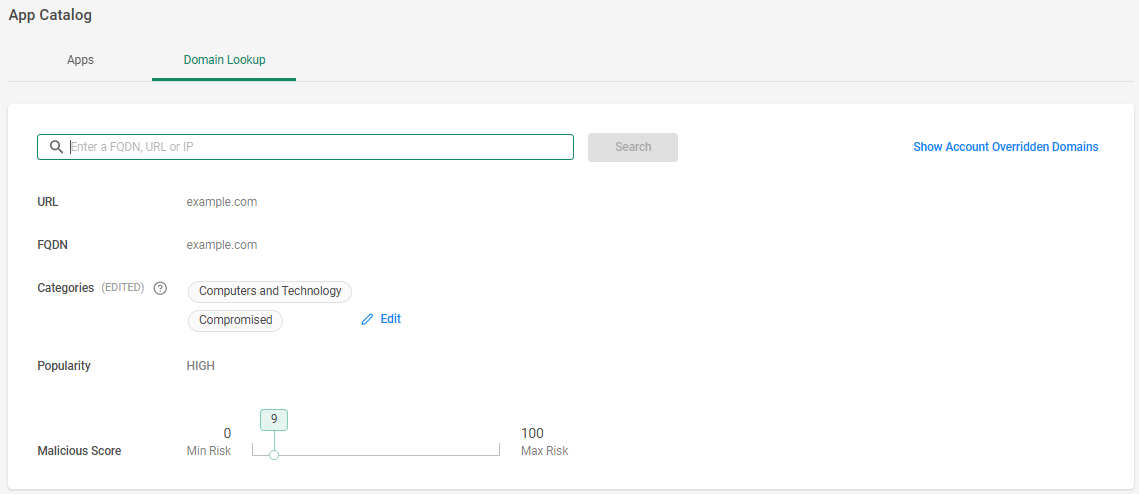Switch to the Apps tab
Screen dimensions: 1139x494
80,60
